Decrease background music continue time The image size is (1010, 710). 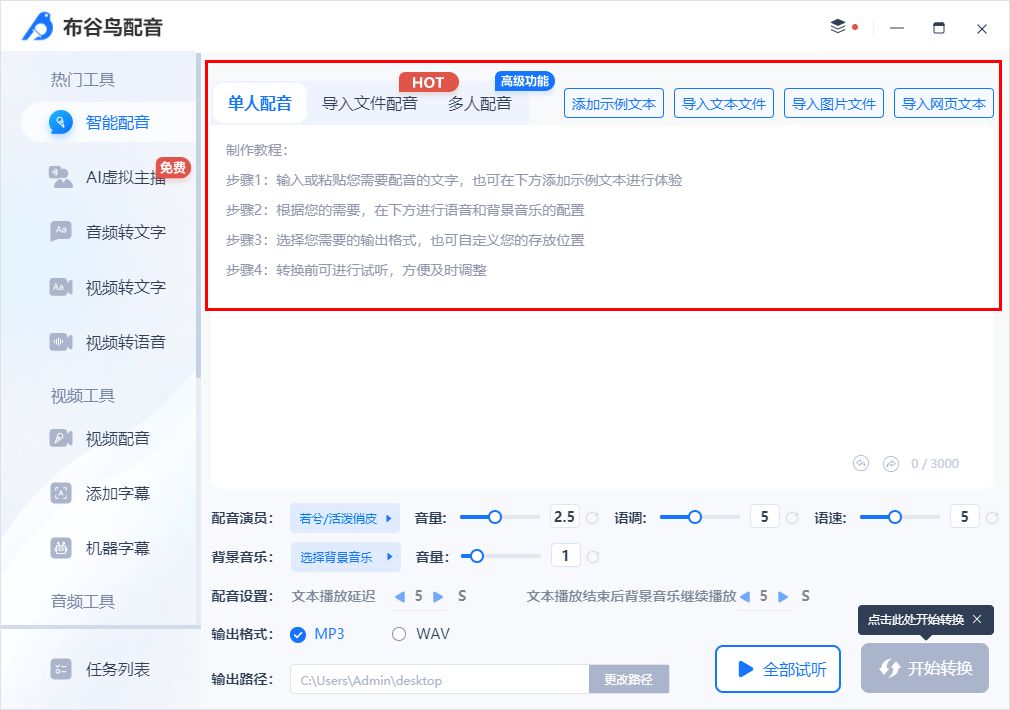745,597
